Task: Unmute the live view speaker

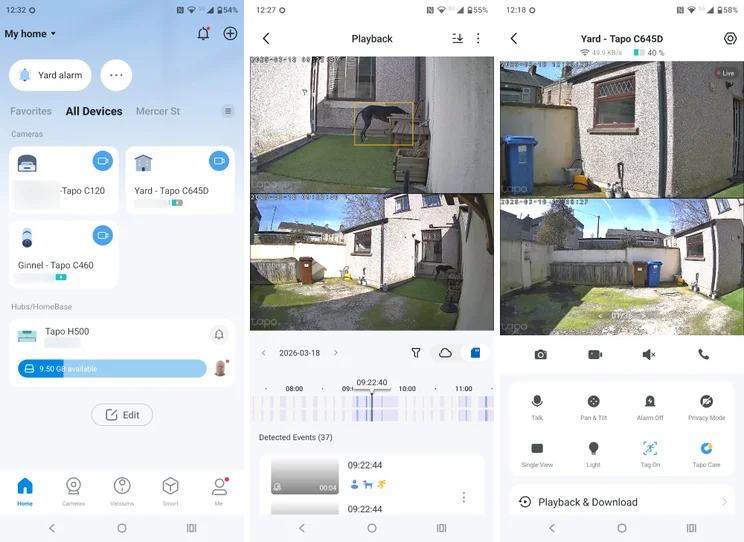Action: (x=649, y=355)
